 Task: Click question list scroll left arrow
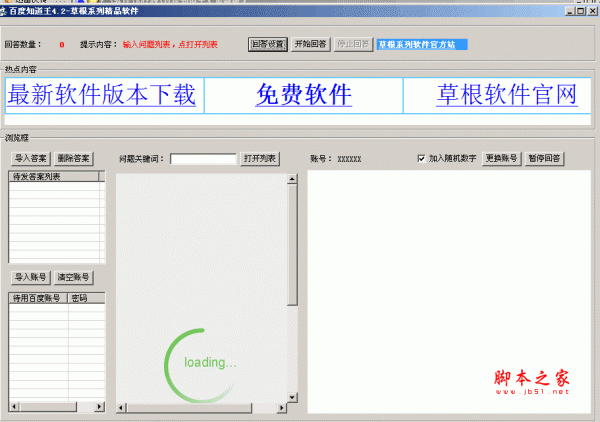click(x=121, y=408)
